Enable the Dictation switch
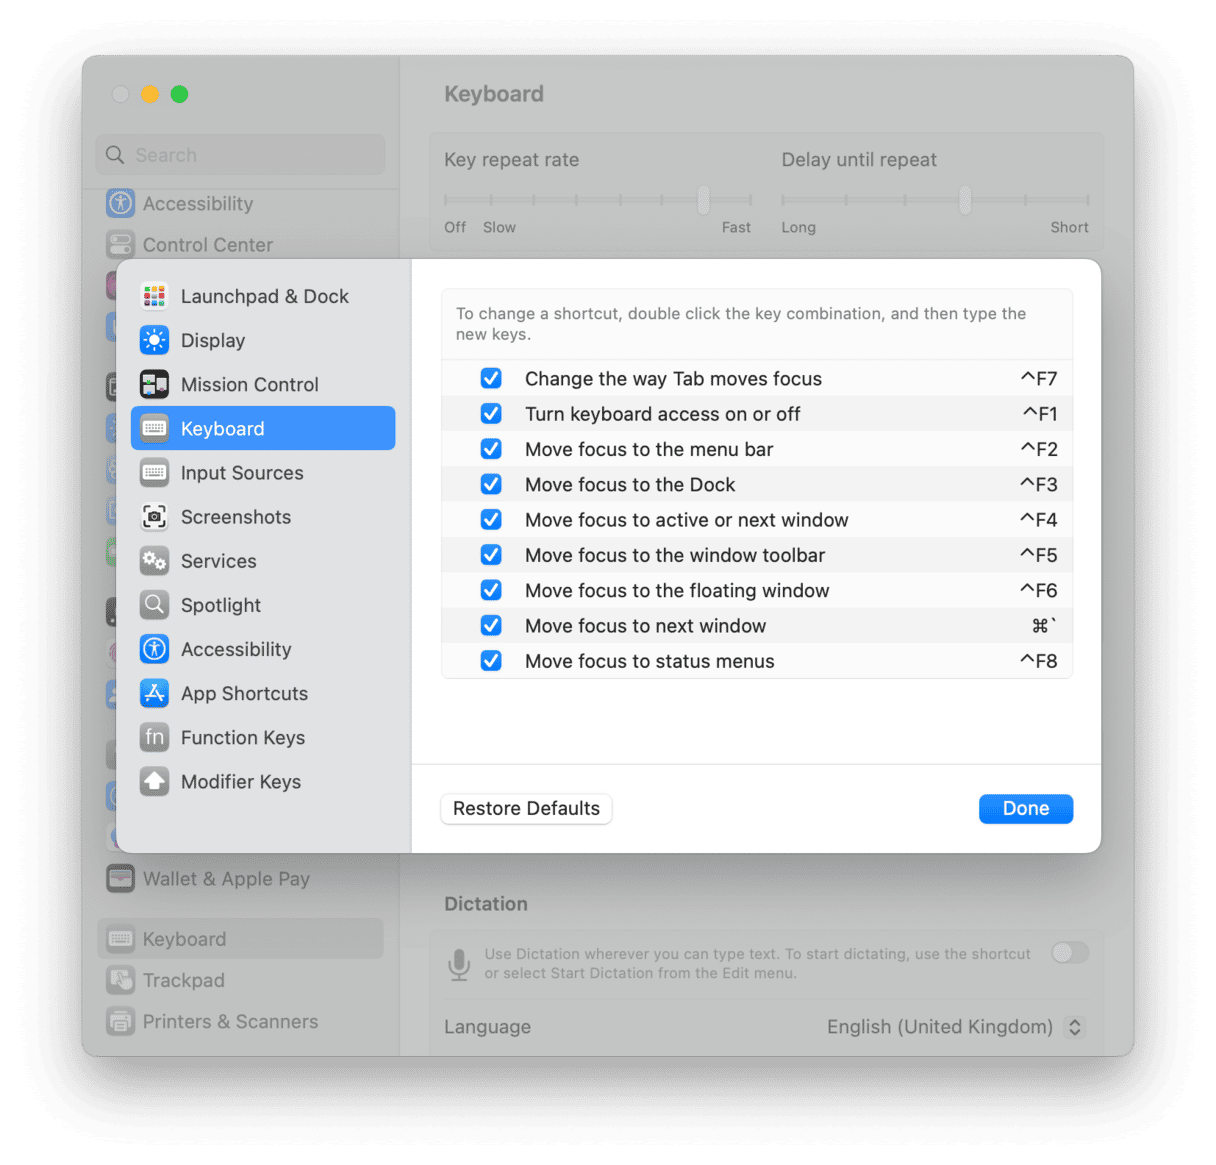The image size is (1216, 1165). (1070, 953)
